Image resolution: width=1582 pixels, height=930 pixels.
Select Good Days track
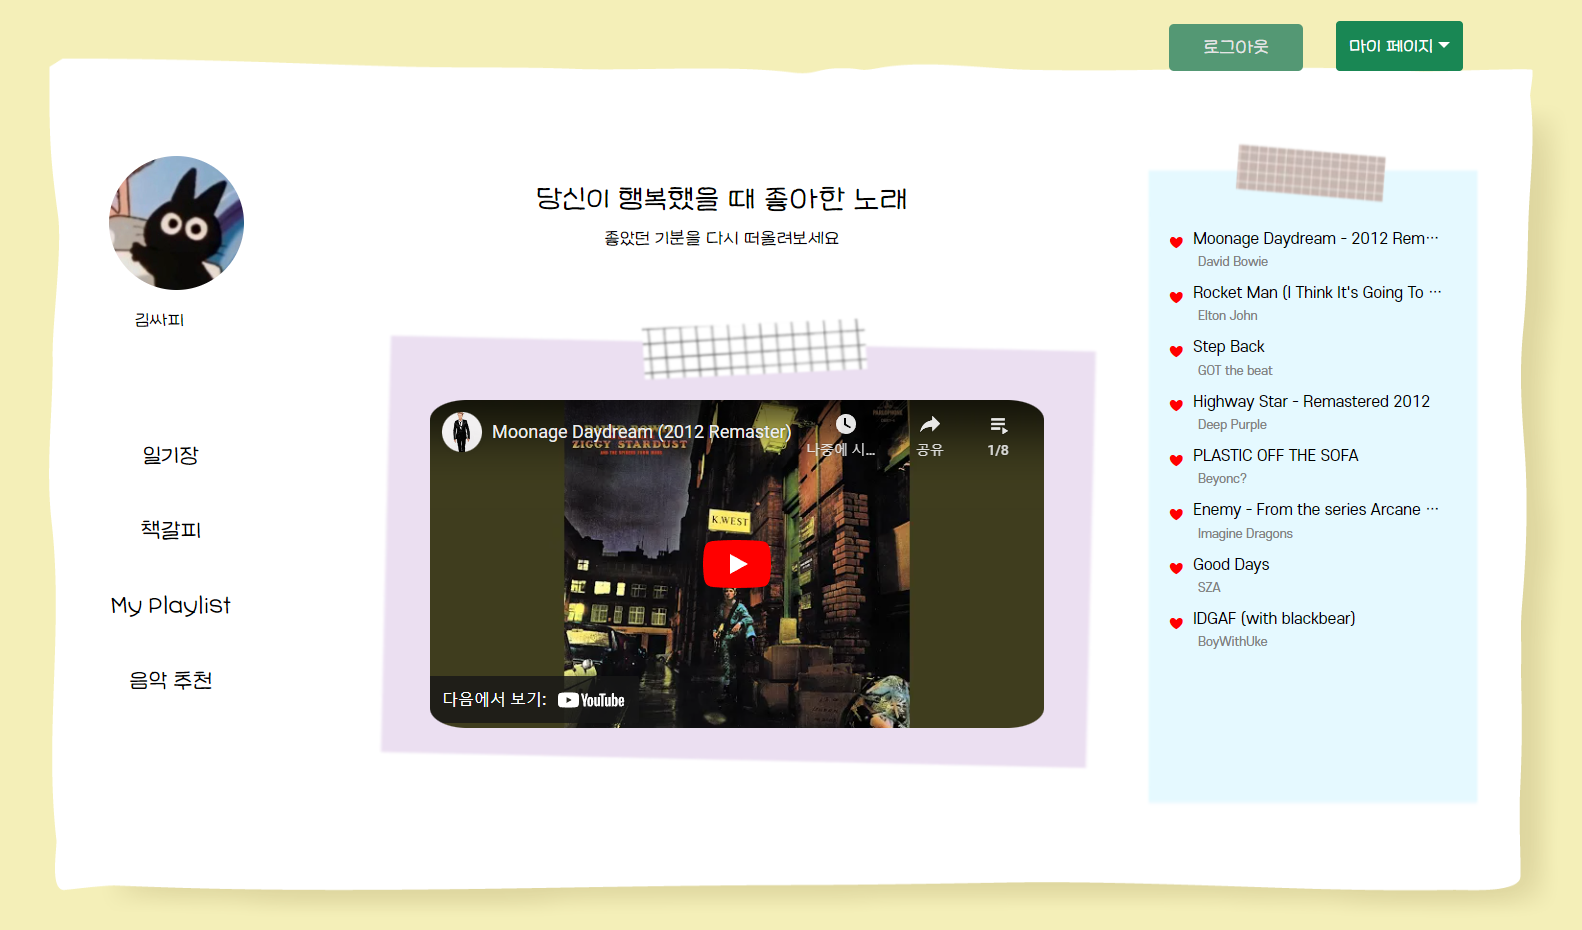pyautogui.click(x=1231, y=564)
